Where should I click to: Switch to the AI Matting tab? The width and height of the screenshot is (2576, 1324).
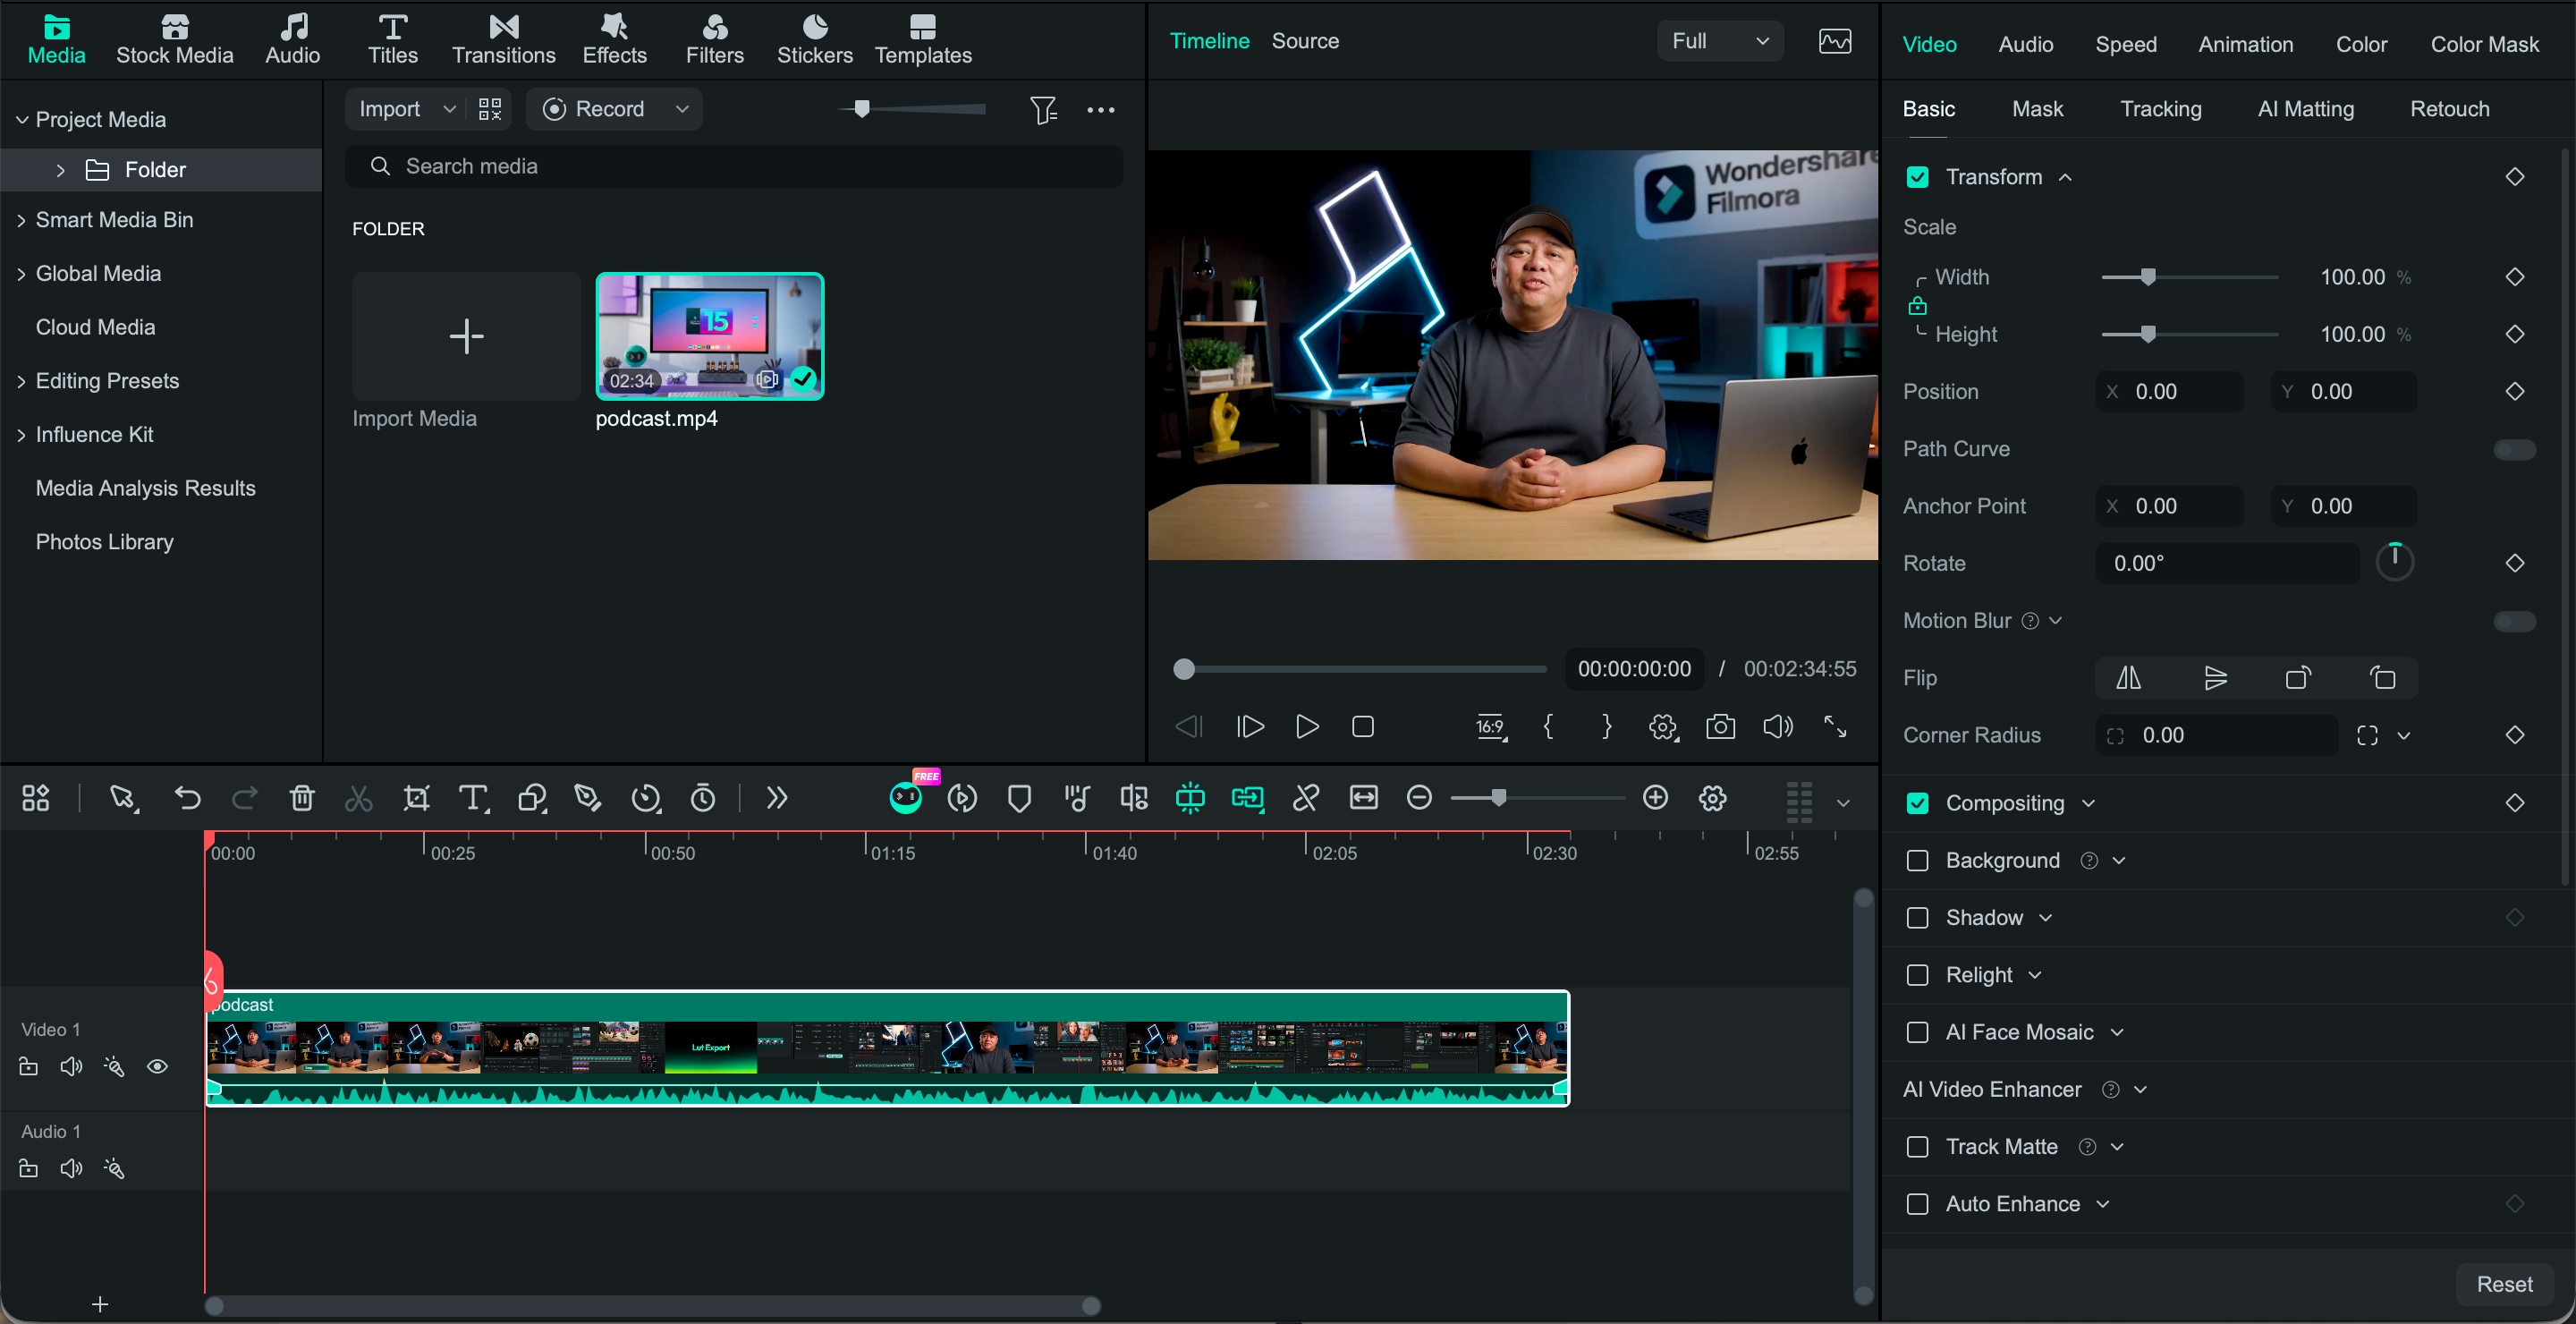2305,109
